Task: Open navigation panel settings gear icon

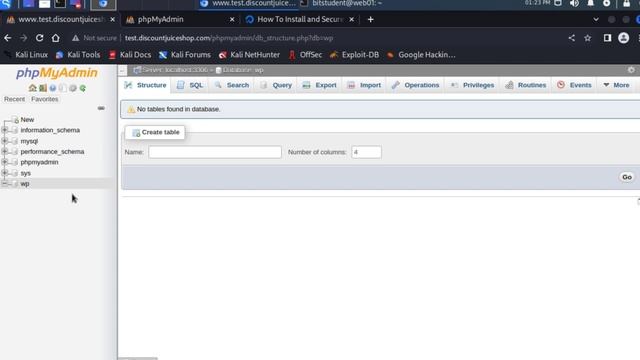Action: click(73, 88)
